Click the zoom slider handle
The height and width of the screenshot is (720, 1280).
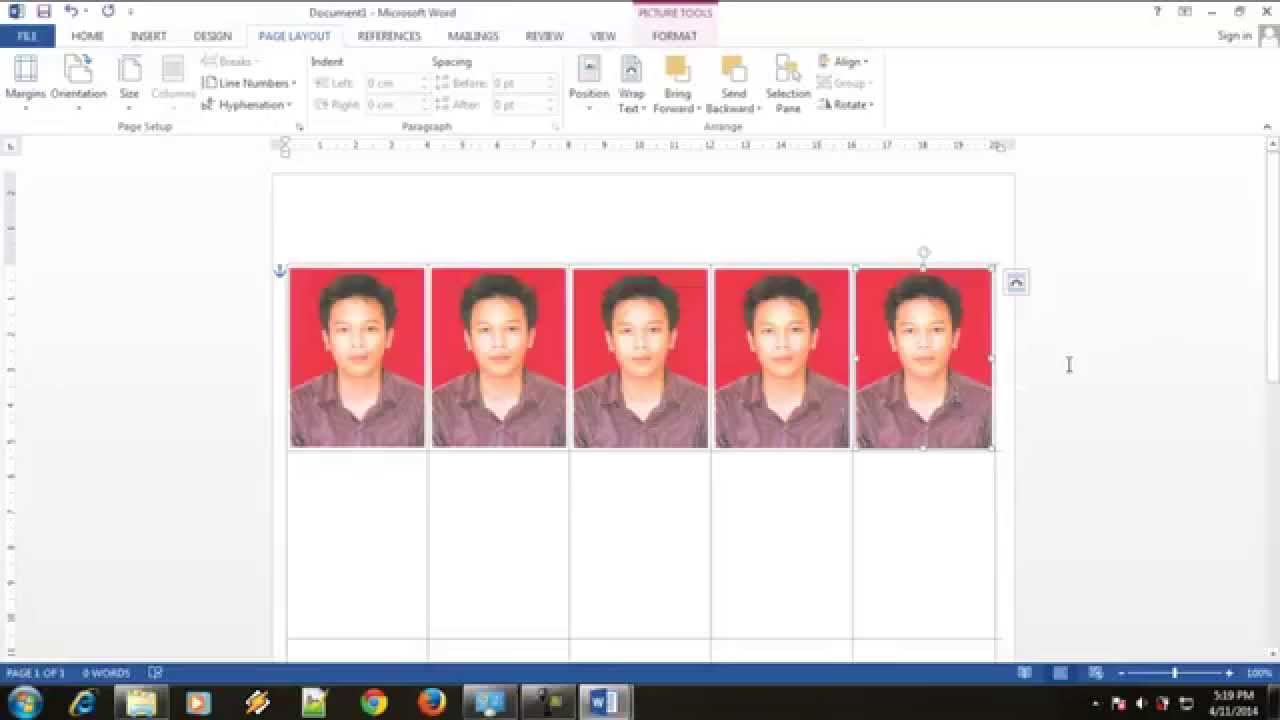pos(1175,673)
